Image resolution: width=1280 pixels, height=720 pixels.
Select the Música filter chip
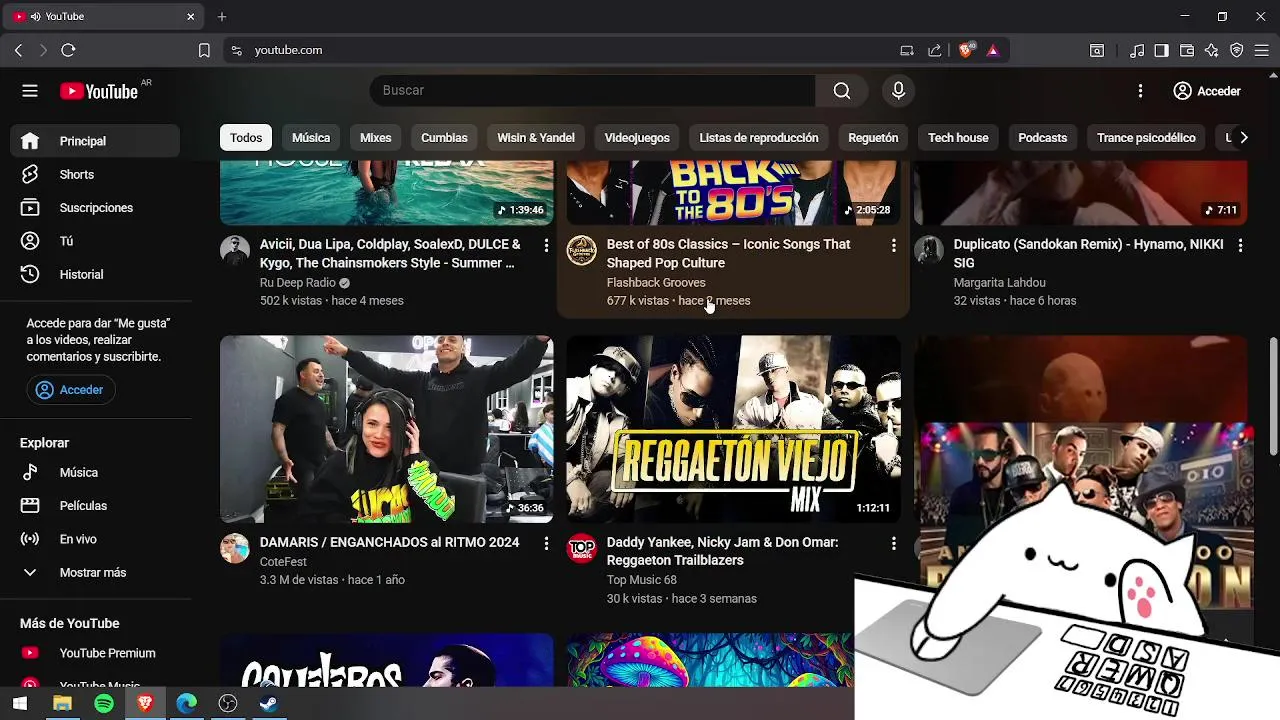point(311,138)
